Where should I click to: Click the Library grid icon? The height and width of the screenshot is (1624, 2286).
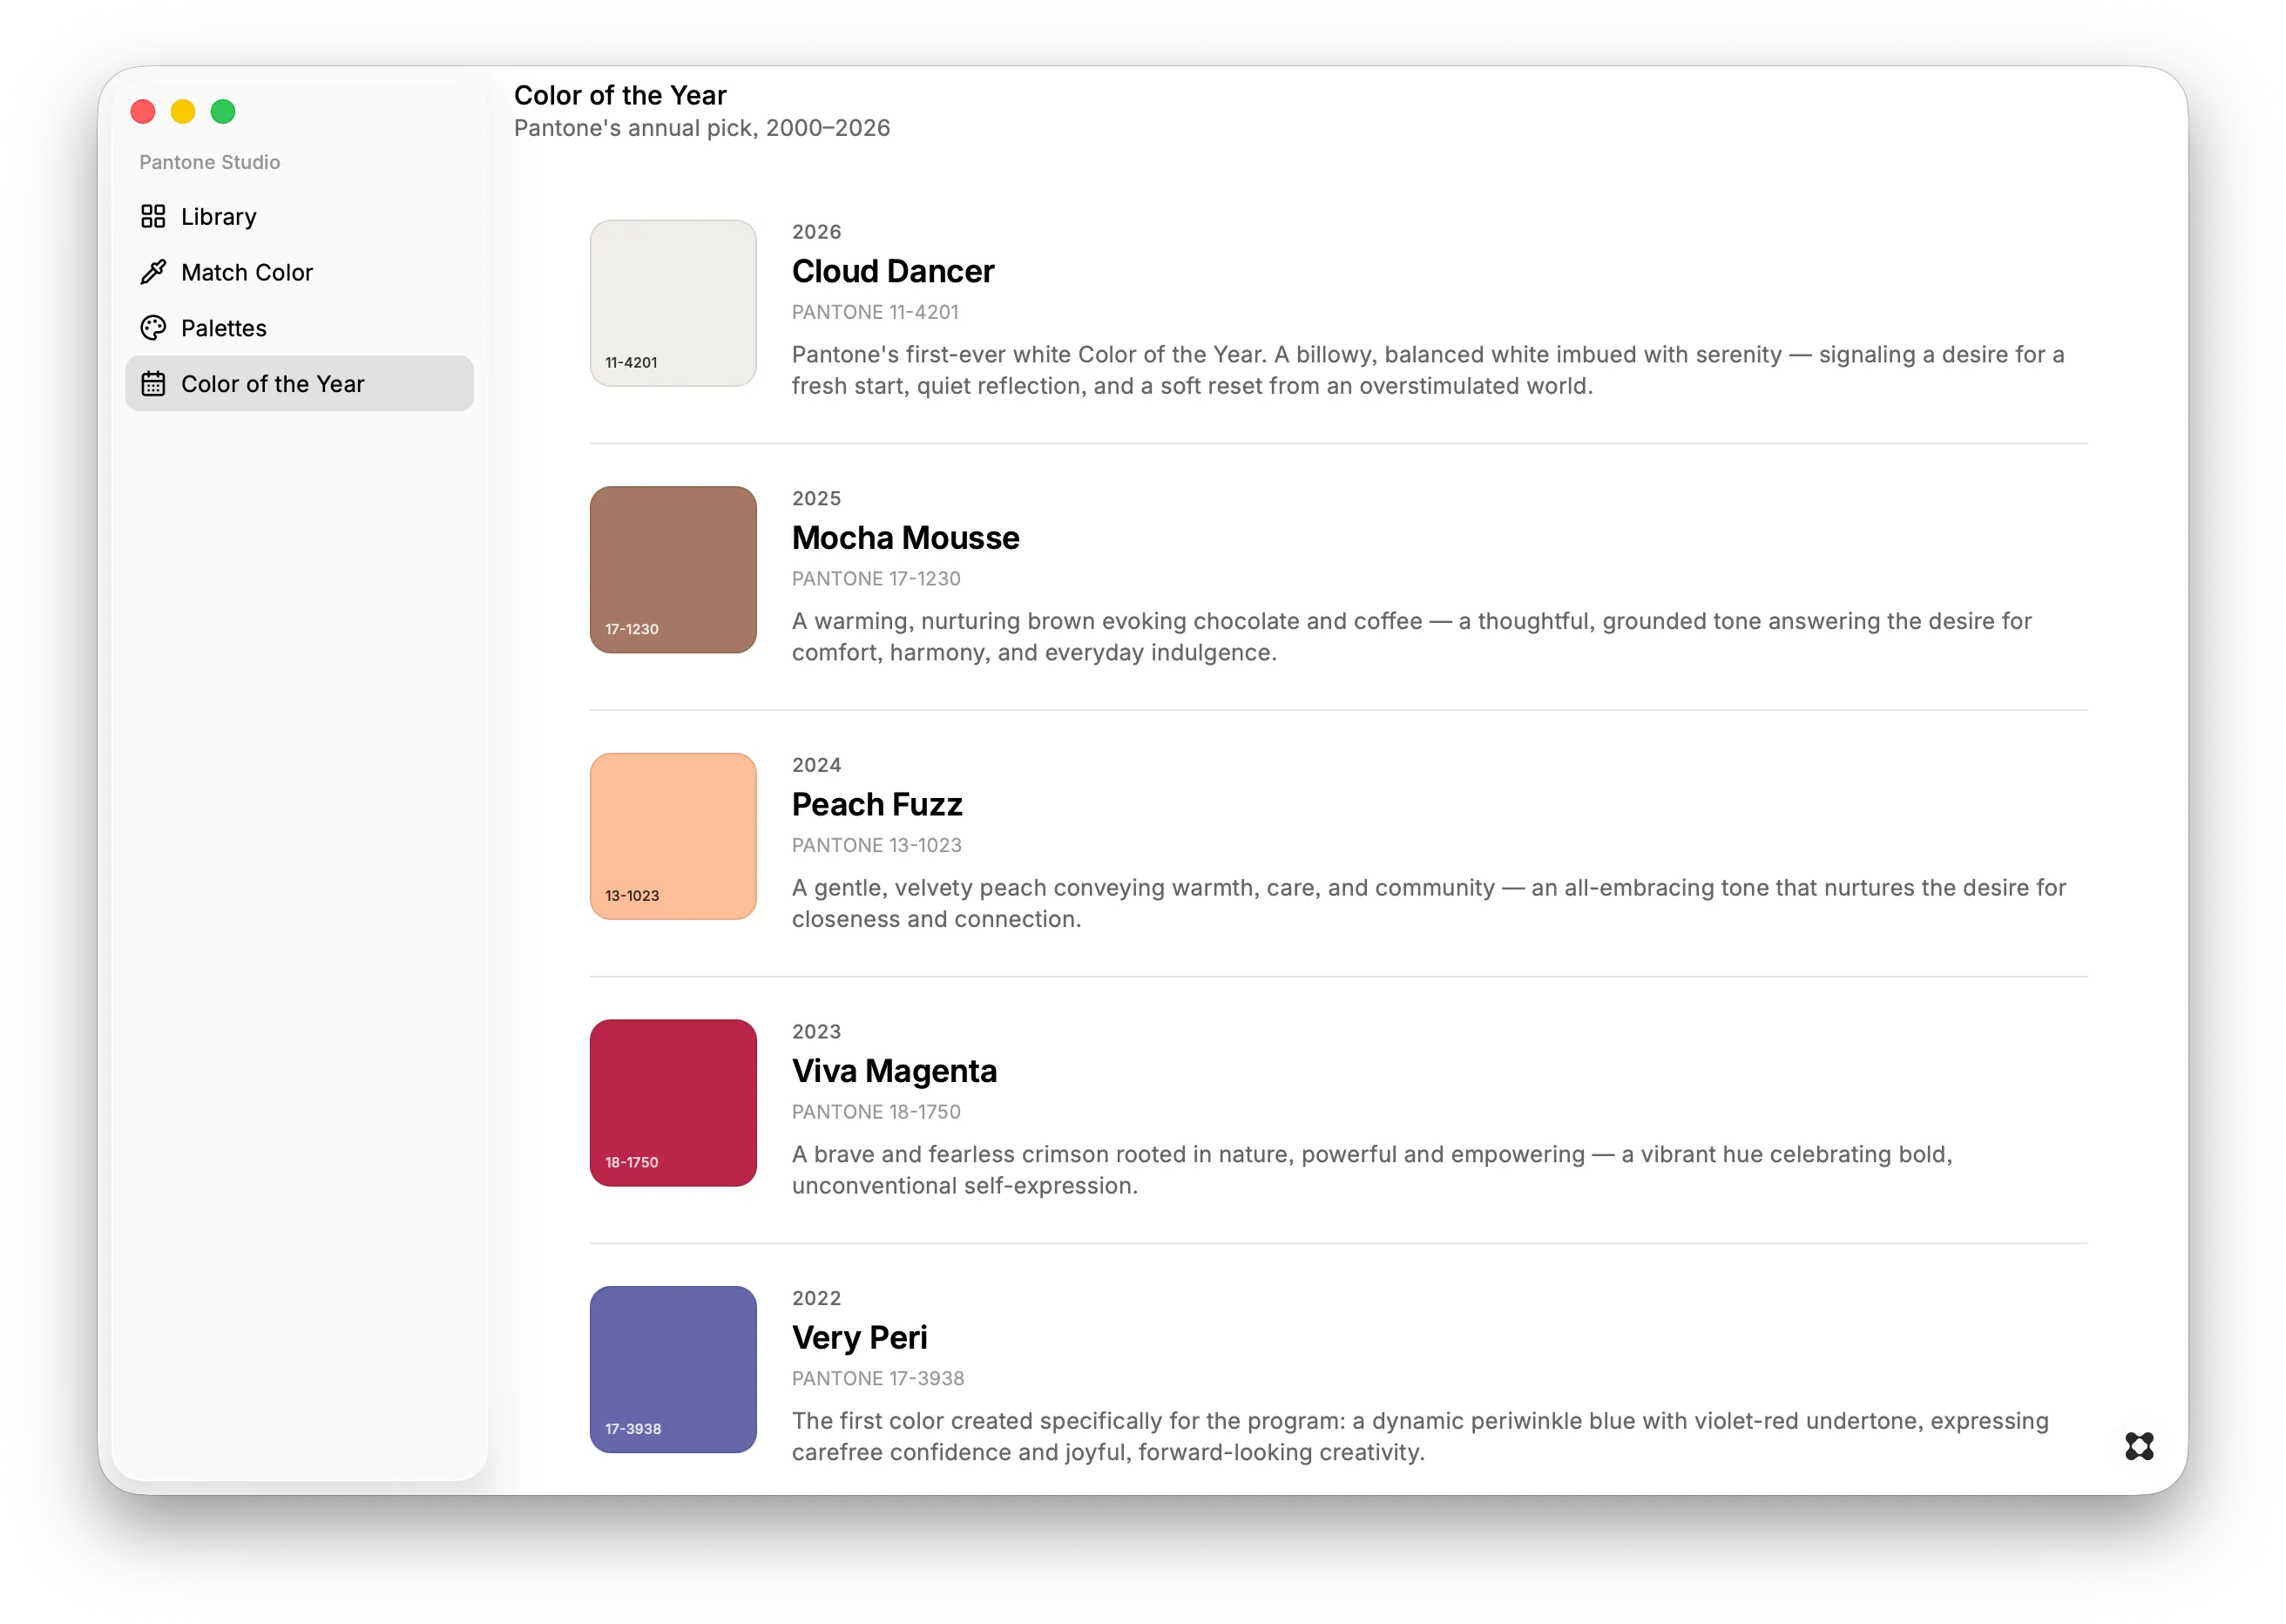click(153, 216)
